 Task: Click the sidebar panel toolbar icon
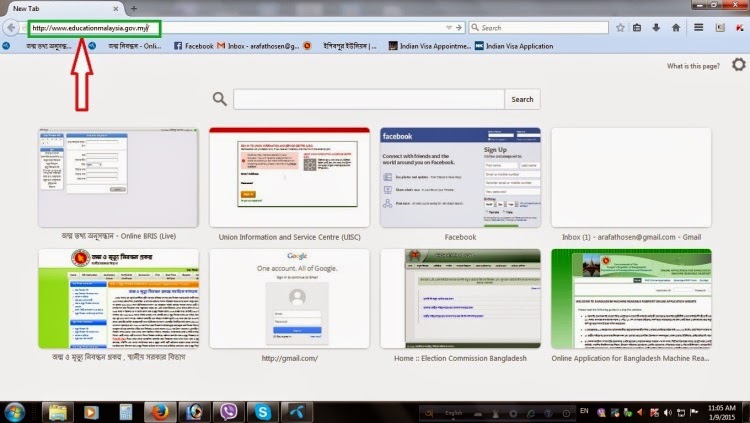(x=720, y=28)
